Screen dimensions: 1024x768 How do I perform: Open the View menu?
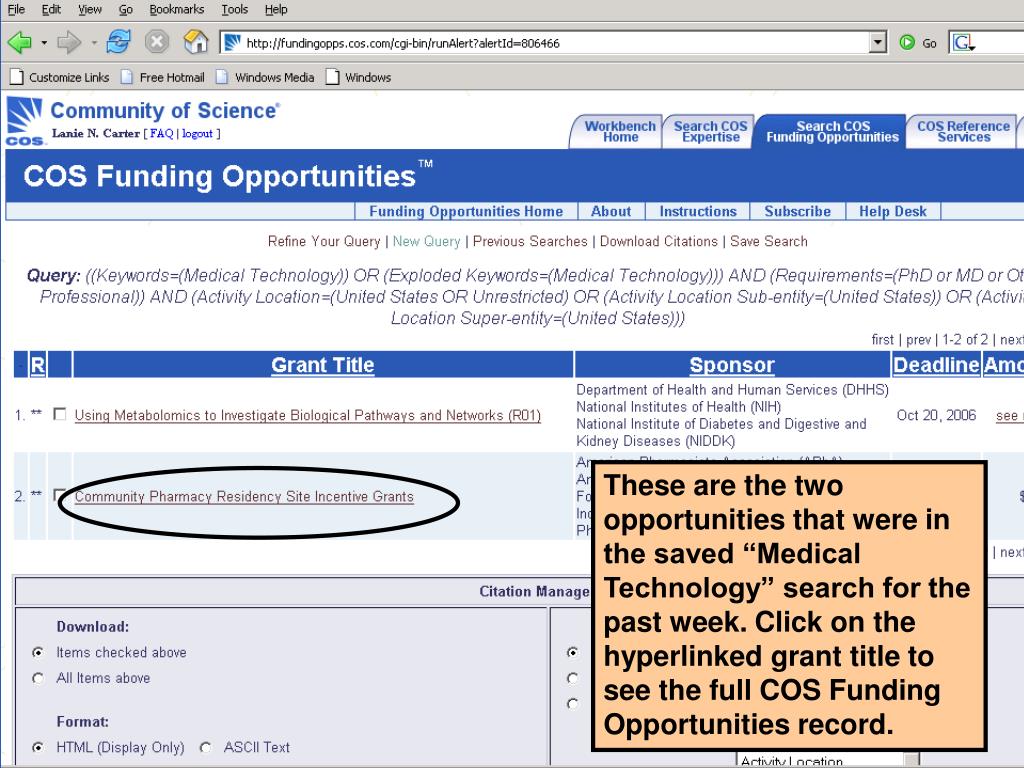(89, 9)
